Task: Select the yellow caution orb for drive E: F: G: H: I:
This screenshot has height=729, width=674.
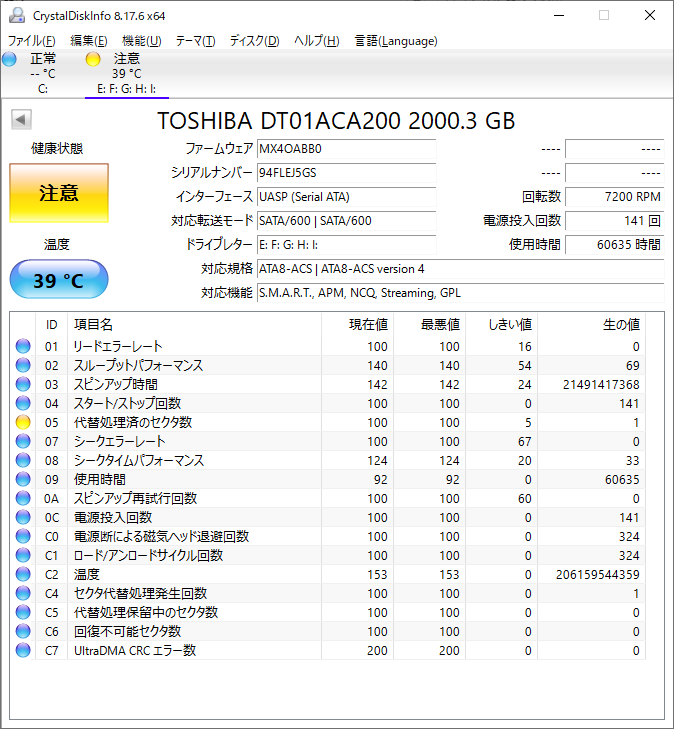Action: [93, 59]
